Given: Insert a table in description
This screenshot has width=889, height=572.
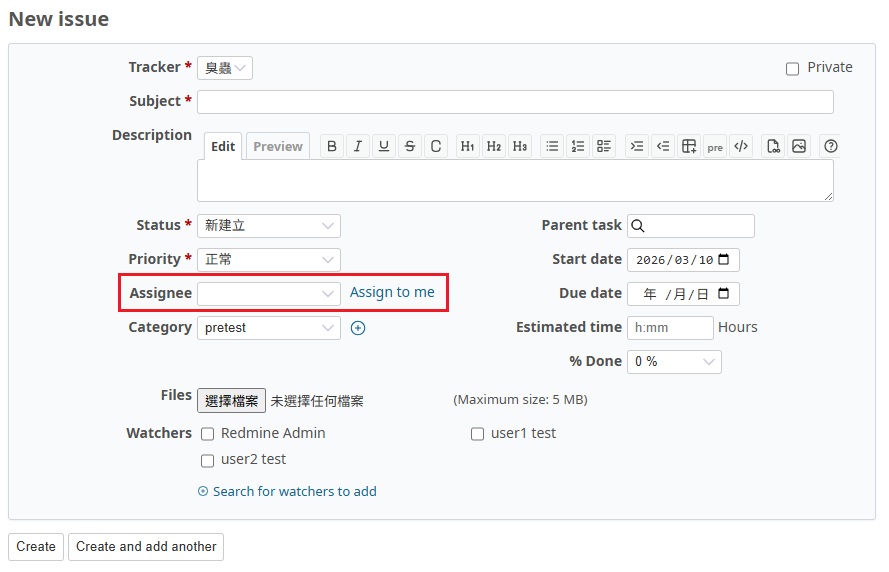Looking at the screenshot, I should coord(689,146).
